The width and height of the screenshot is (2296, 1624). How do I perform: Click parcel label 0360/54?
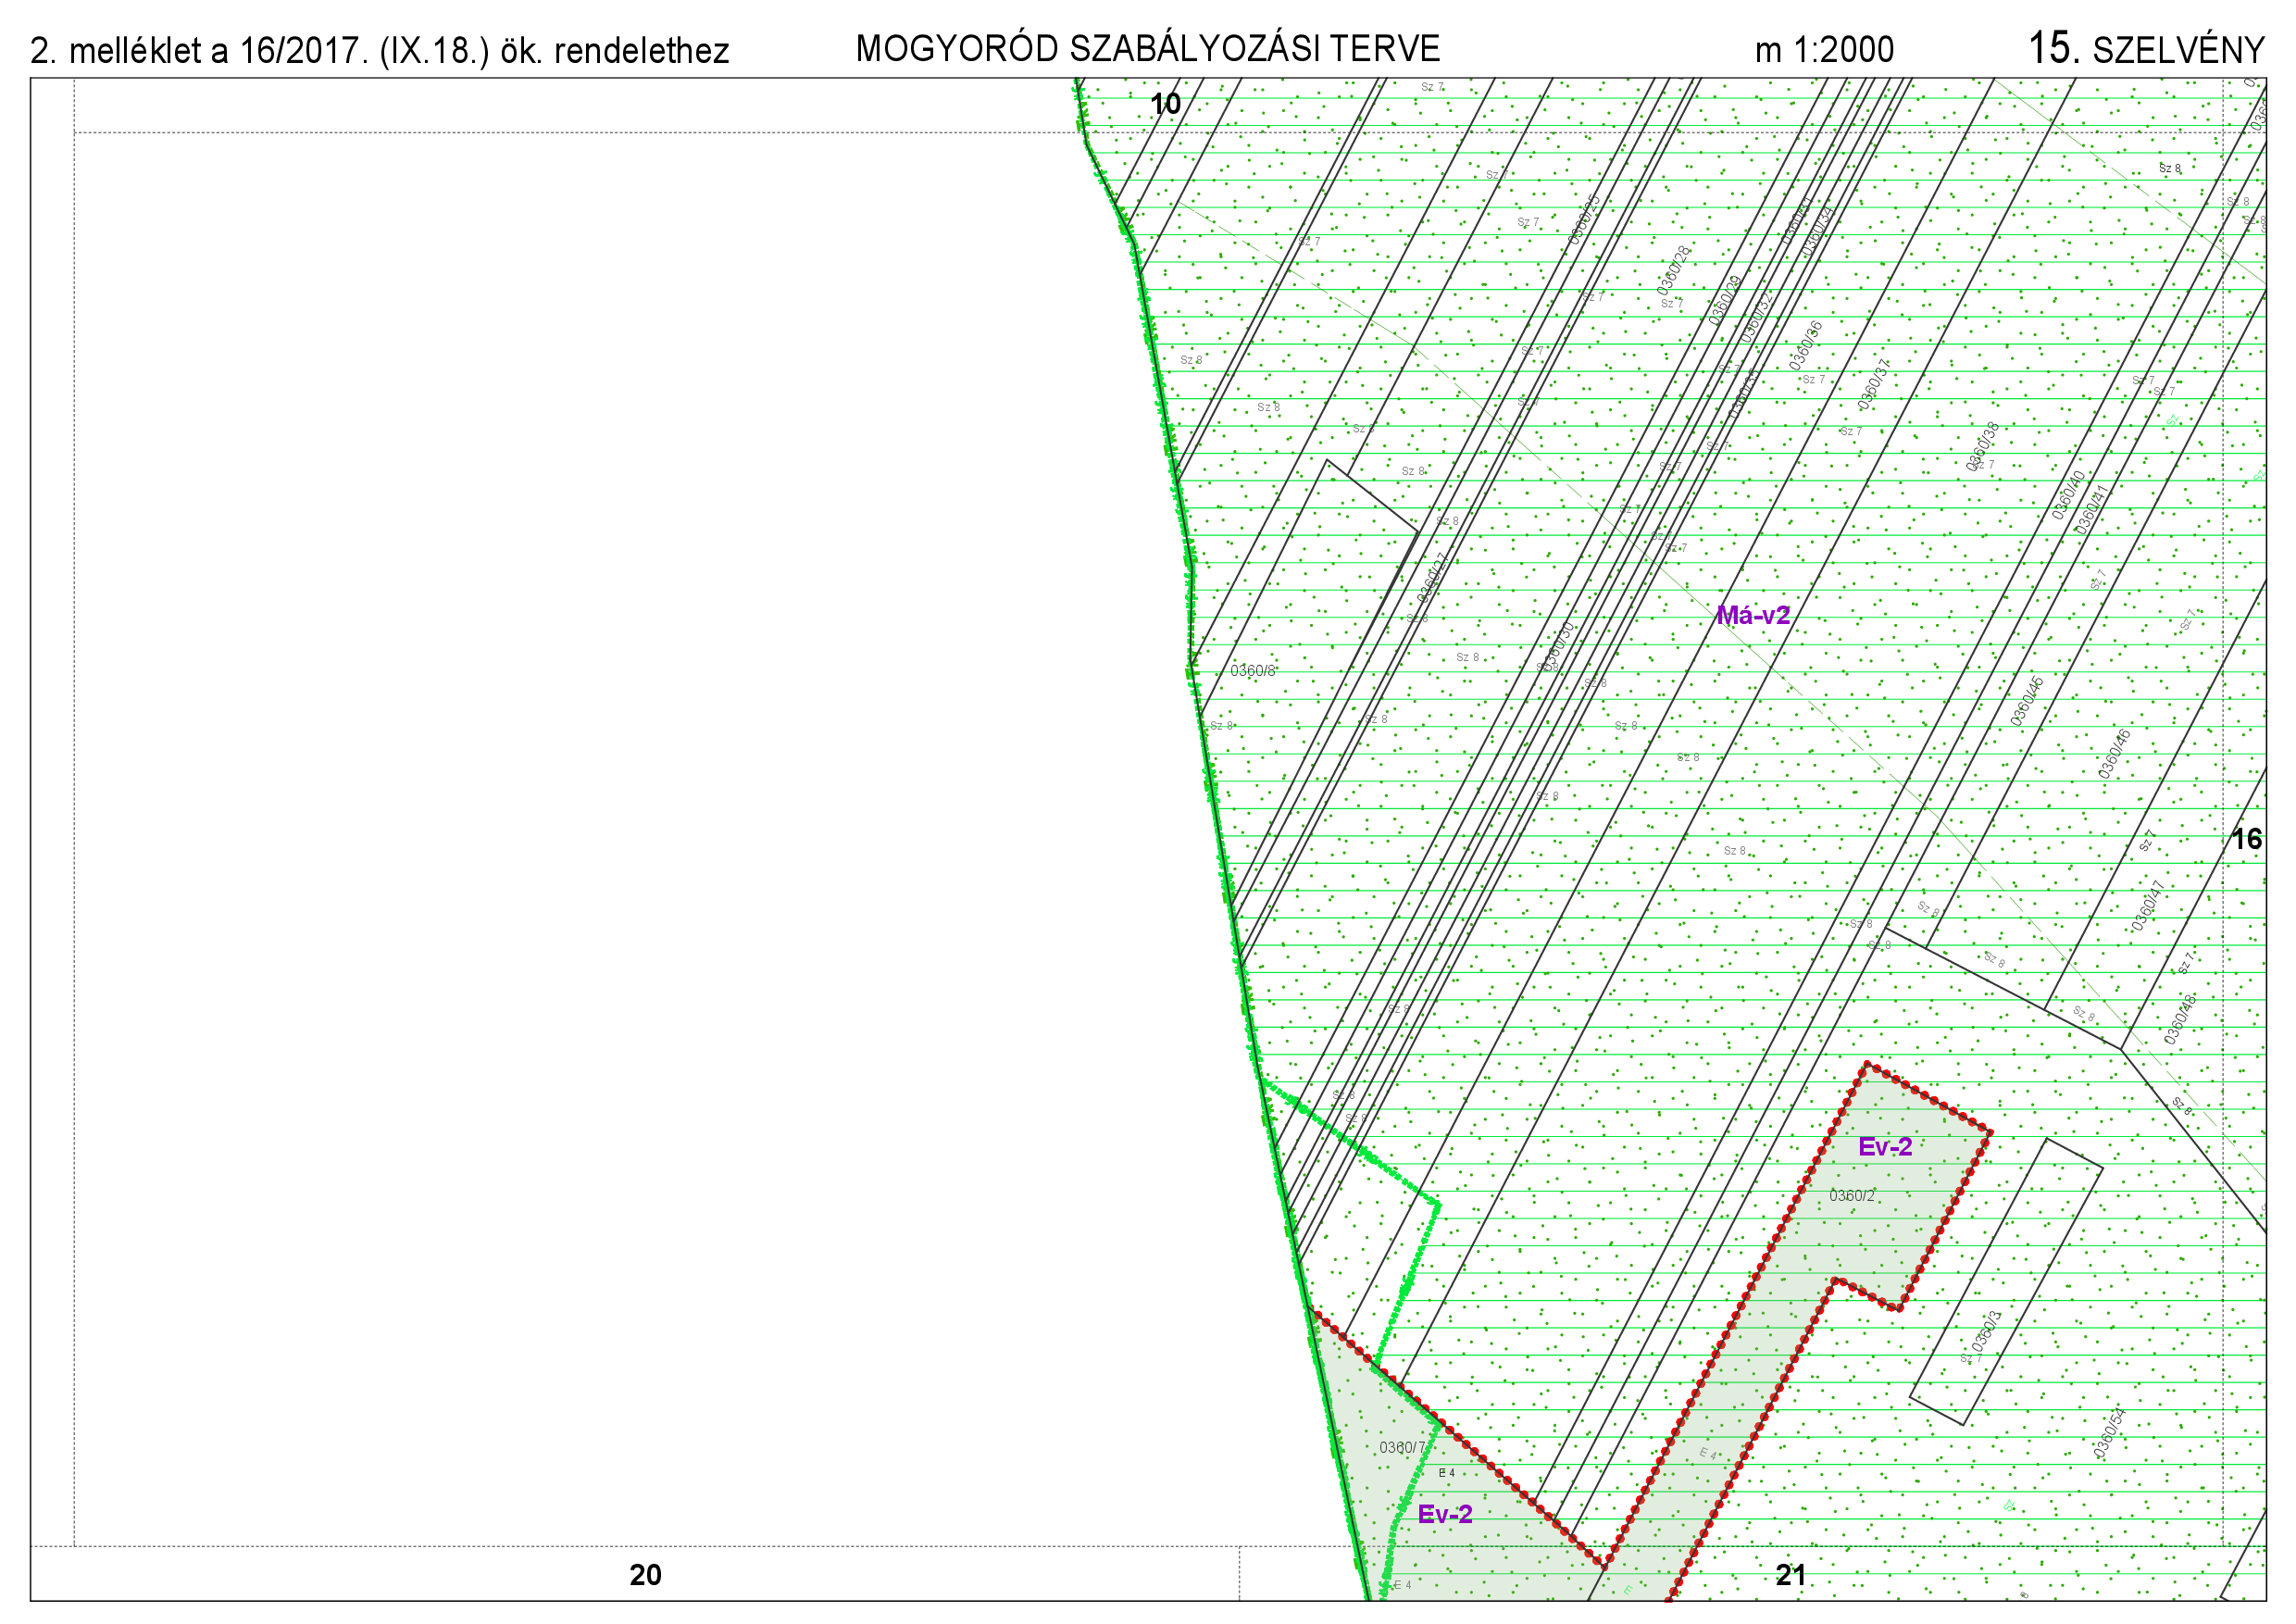tap(2108, 1433)
